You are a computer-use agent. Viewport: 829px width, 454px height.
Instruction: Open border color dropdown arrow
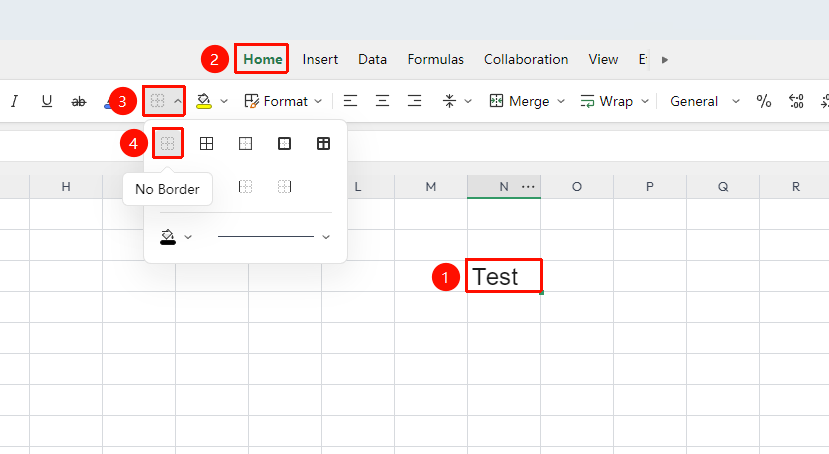click(188, 237)
